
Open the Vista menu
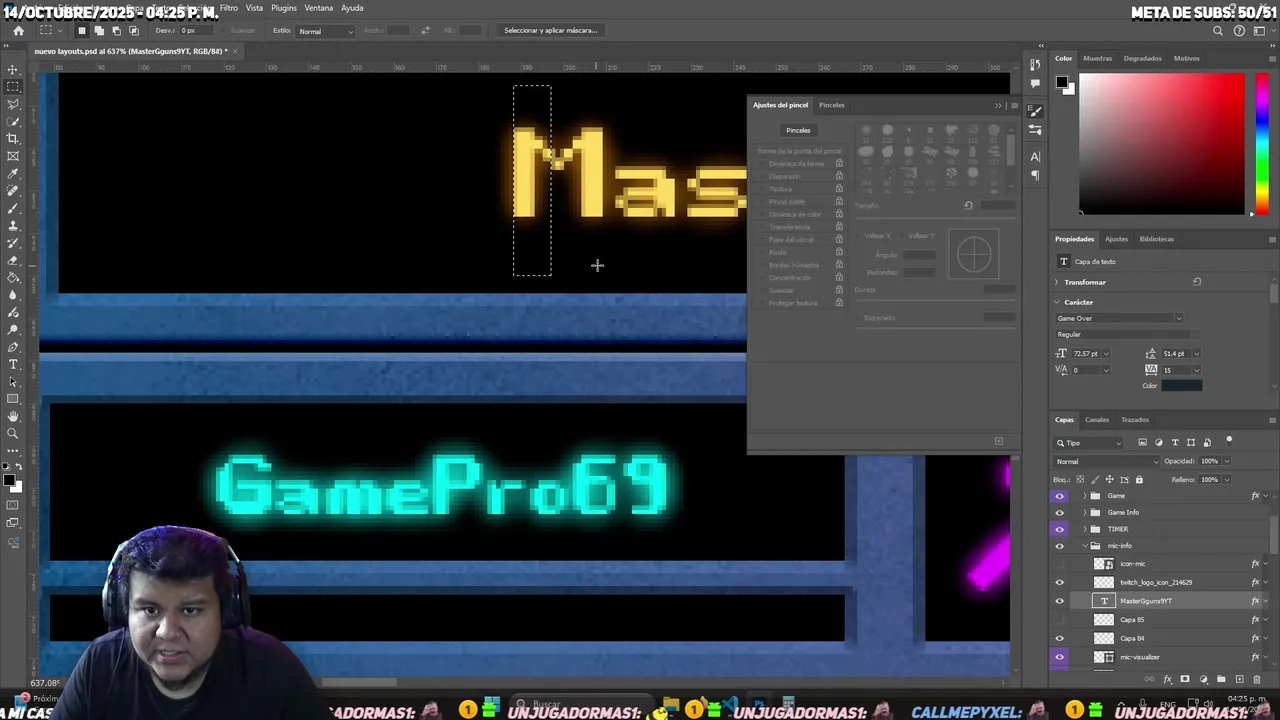255,8
